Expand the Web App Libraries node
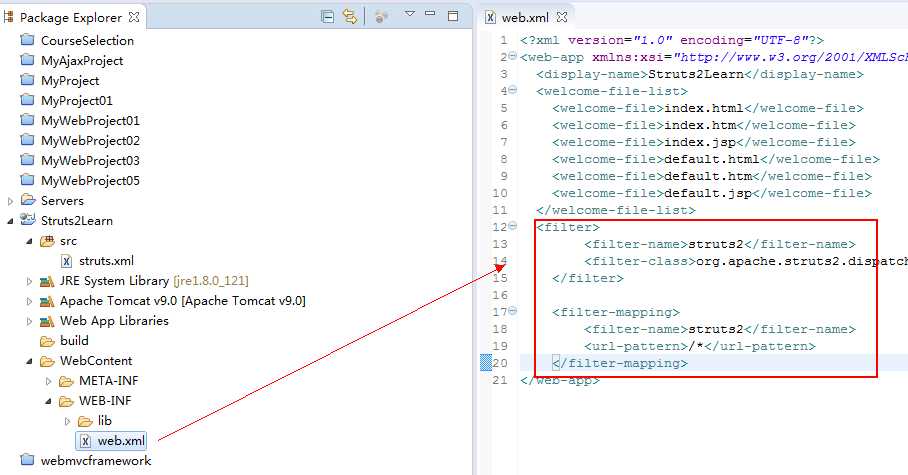This screenshot has height=475, width=908. point(29,321)
